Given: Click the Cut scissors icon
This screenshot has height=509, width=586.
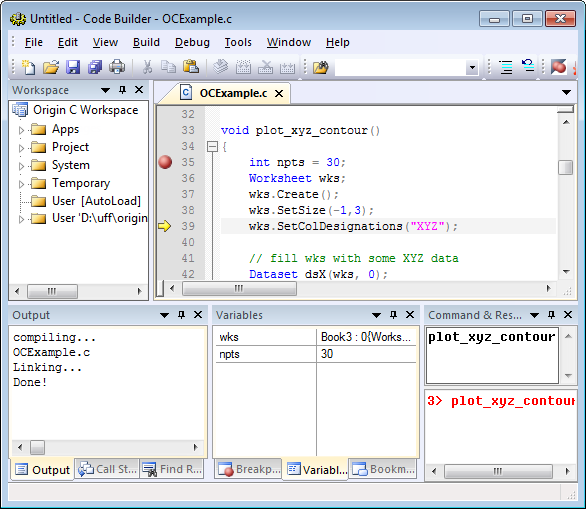Looking at the screenshot, I should (147, 67).
